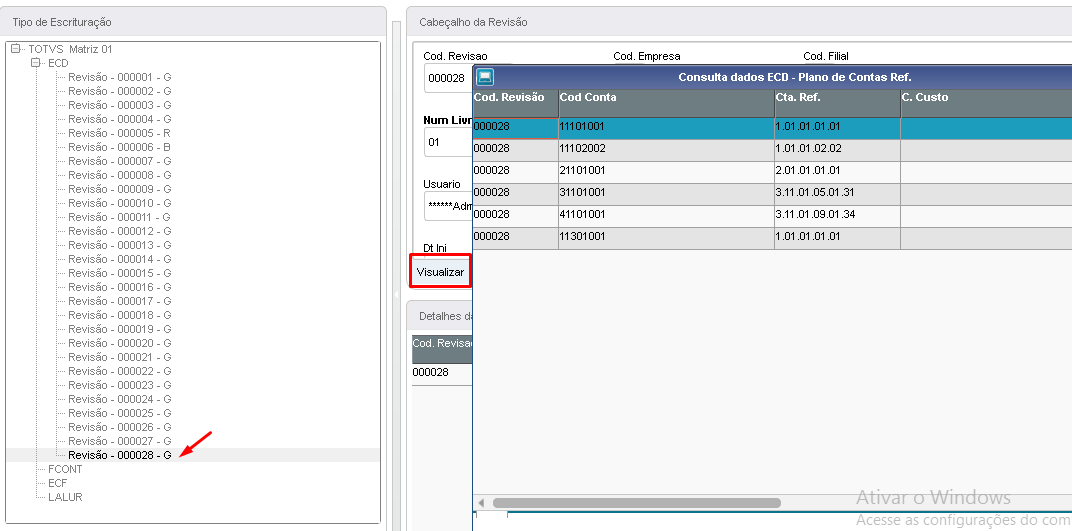Select Revisão - 000017 - G
1072x531 pixels.
point(120,301)
